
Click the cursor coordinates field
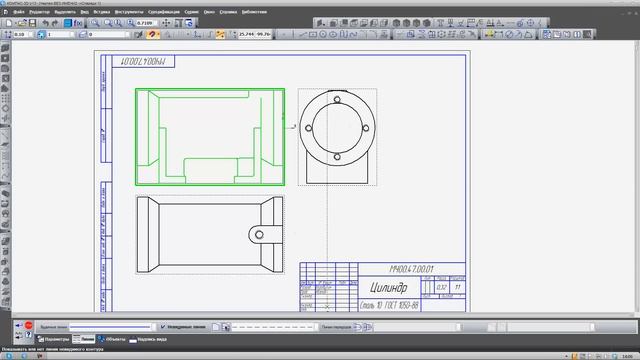255,35
